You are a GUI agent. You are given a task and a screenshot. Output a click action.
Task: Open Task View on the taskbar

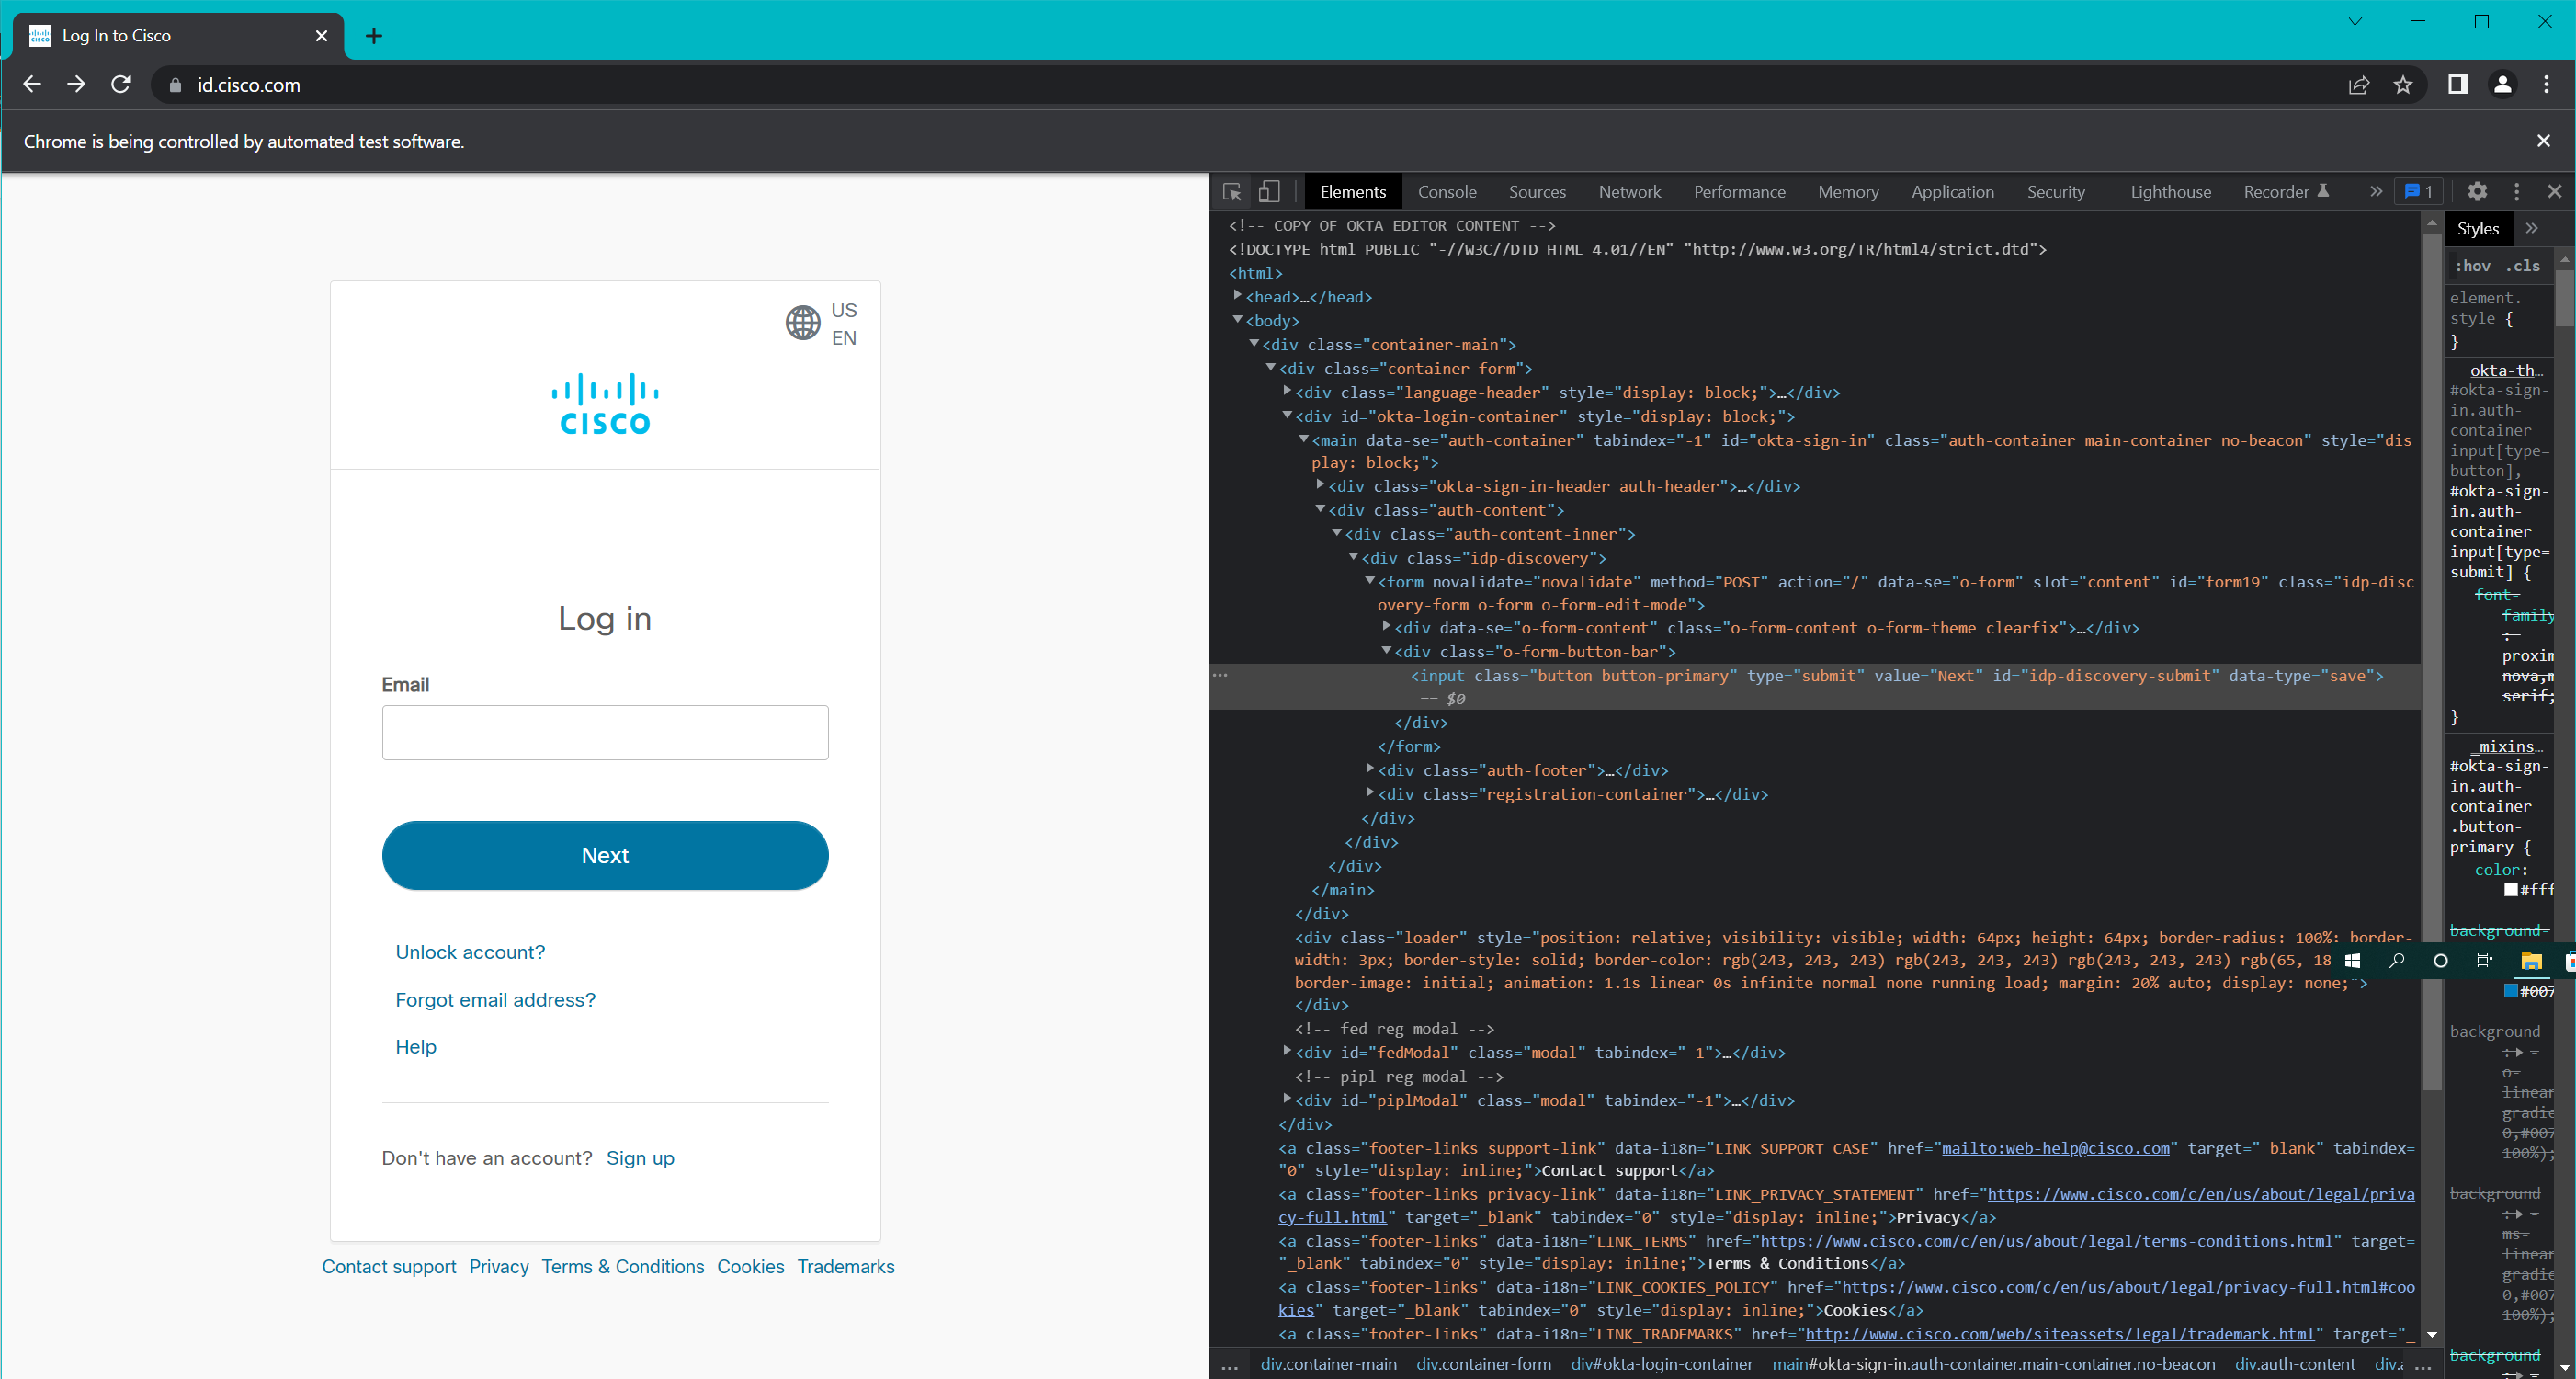[x=2485, y=961]
